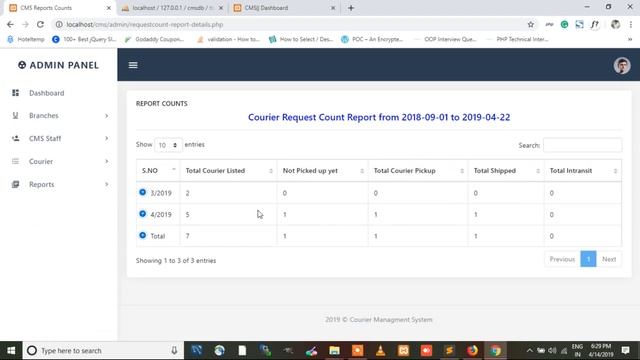Expand row details for 4/2019
640x360 pixels.
coord(142,214)
